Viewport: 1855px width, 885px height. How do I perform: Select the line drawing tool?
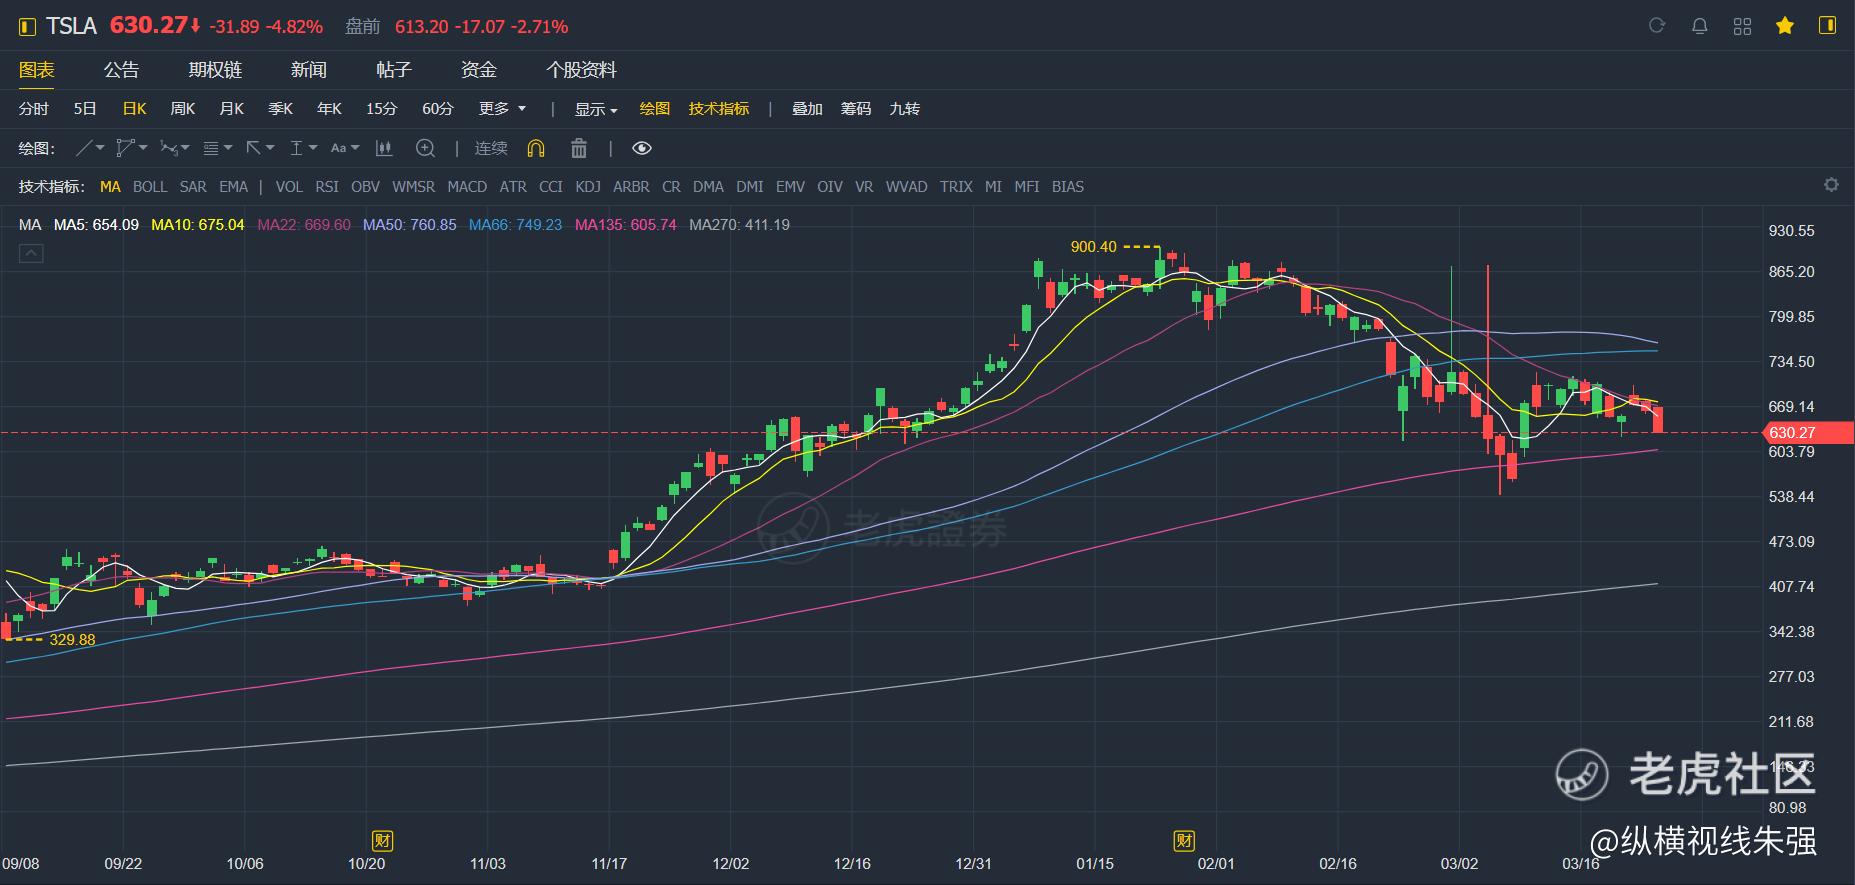pos(85,148)
